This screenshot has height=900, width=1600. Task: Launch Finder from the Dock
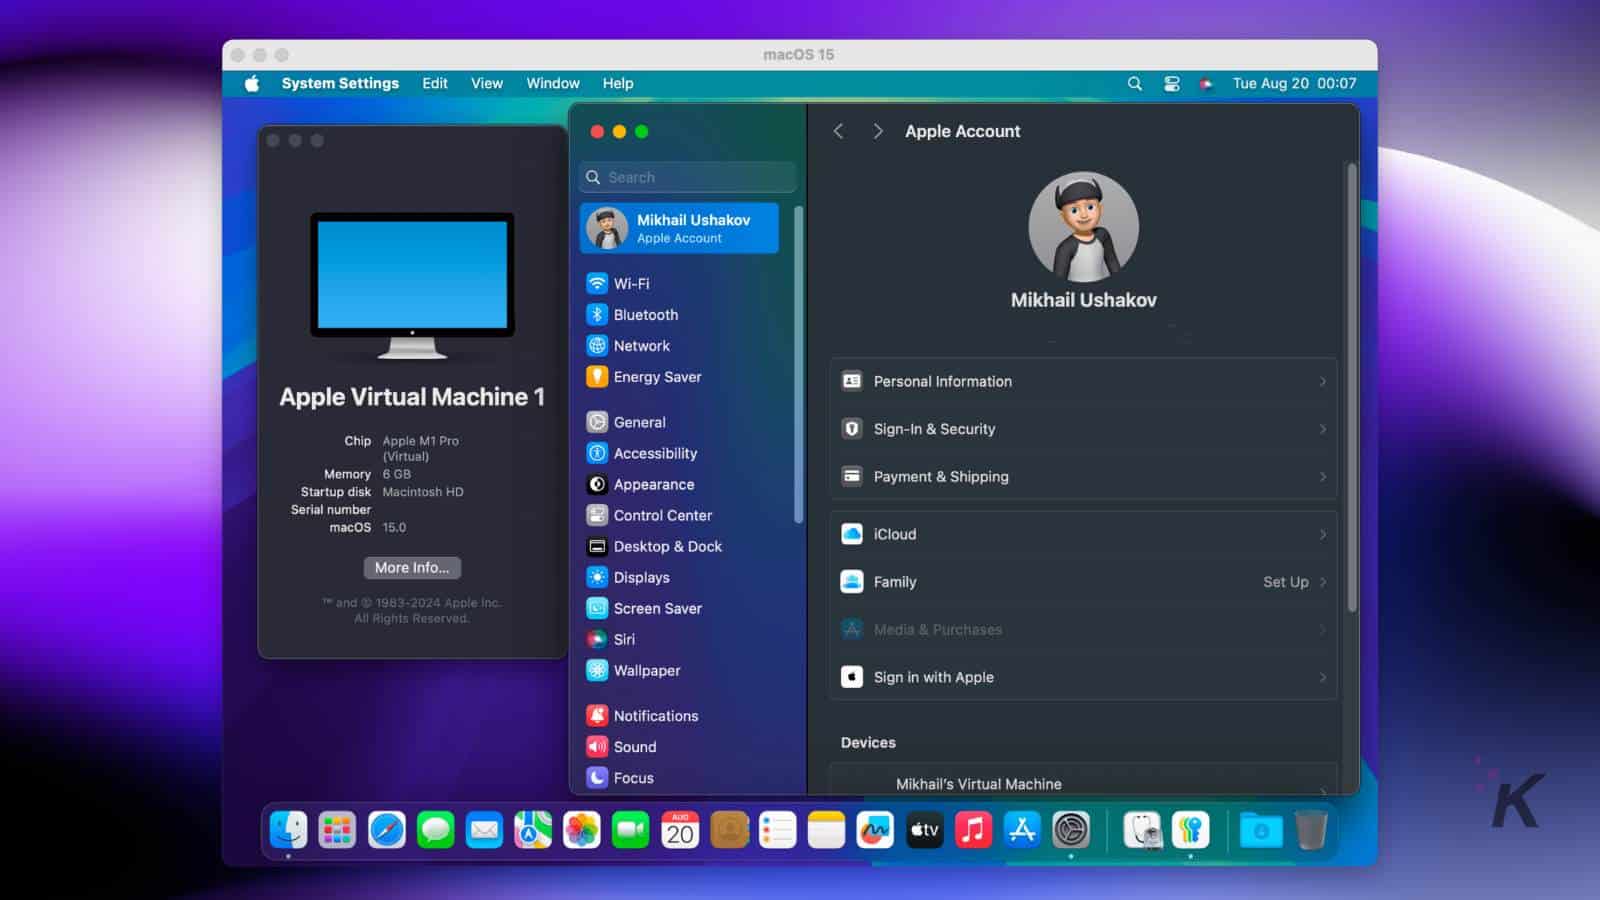click(289, 829)
